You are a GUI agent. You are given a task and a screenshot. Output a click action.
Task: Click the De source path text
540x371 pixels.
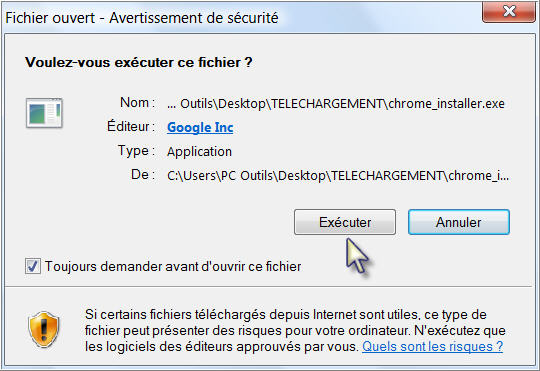coord(338,176)
